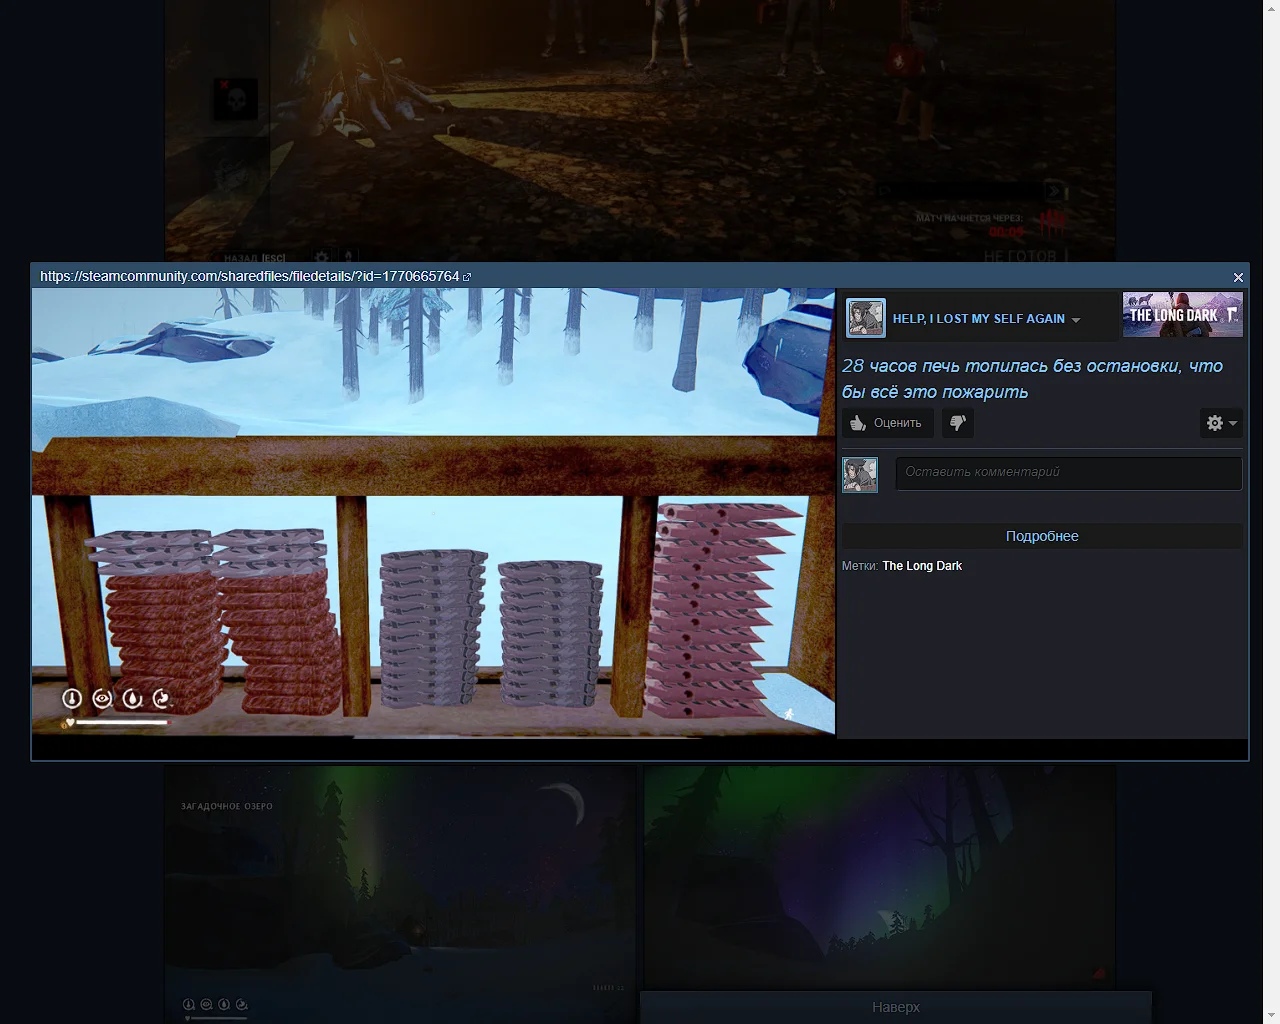Click the Подробнее button
Viewport: 1280px width, 1024px height.
[1042, 536]
